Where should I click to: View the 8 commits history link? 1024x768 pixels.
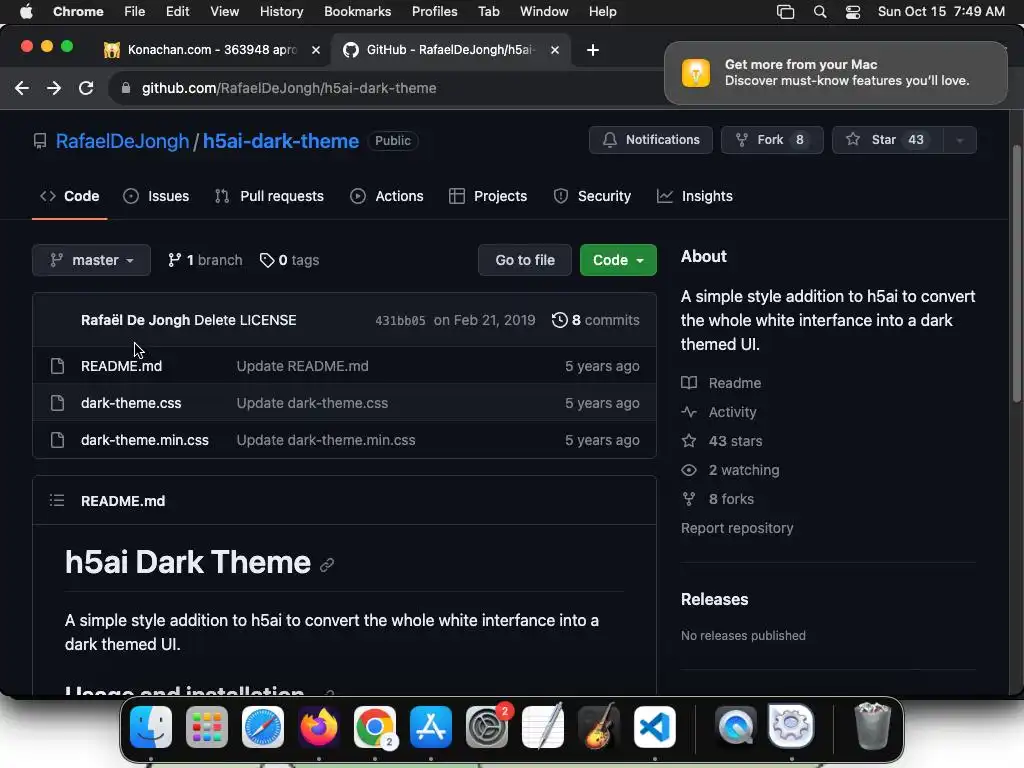click(x=596, y=320)
